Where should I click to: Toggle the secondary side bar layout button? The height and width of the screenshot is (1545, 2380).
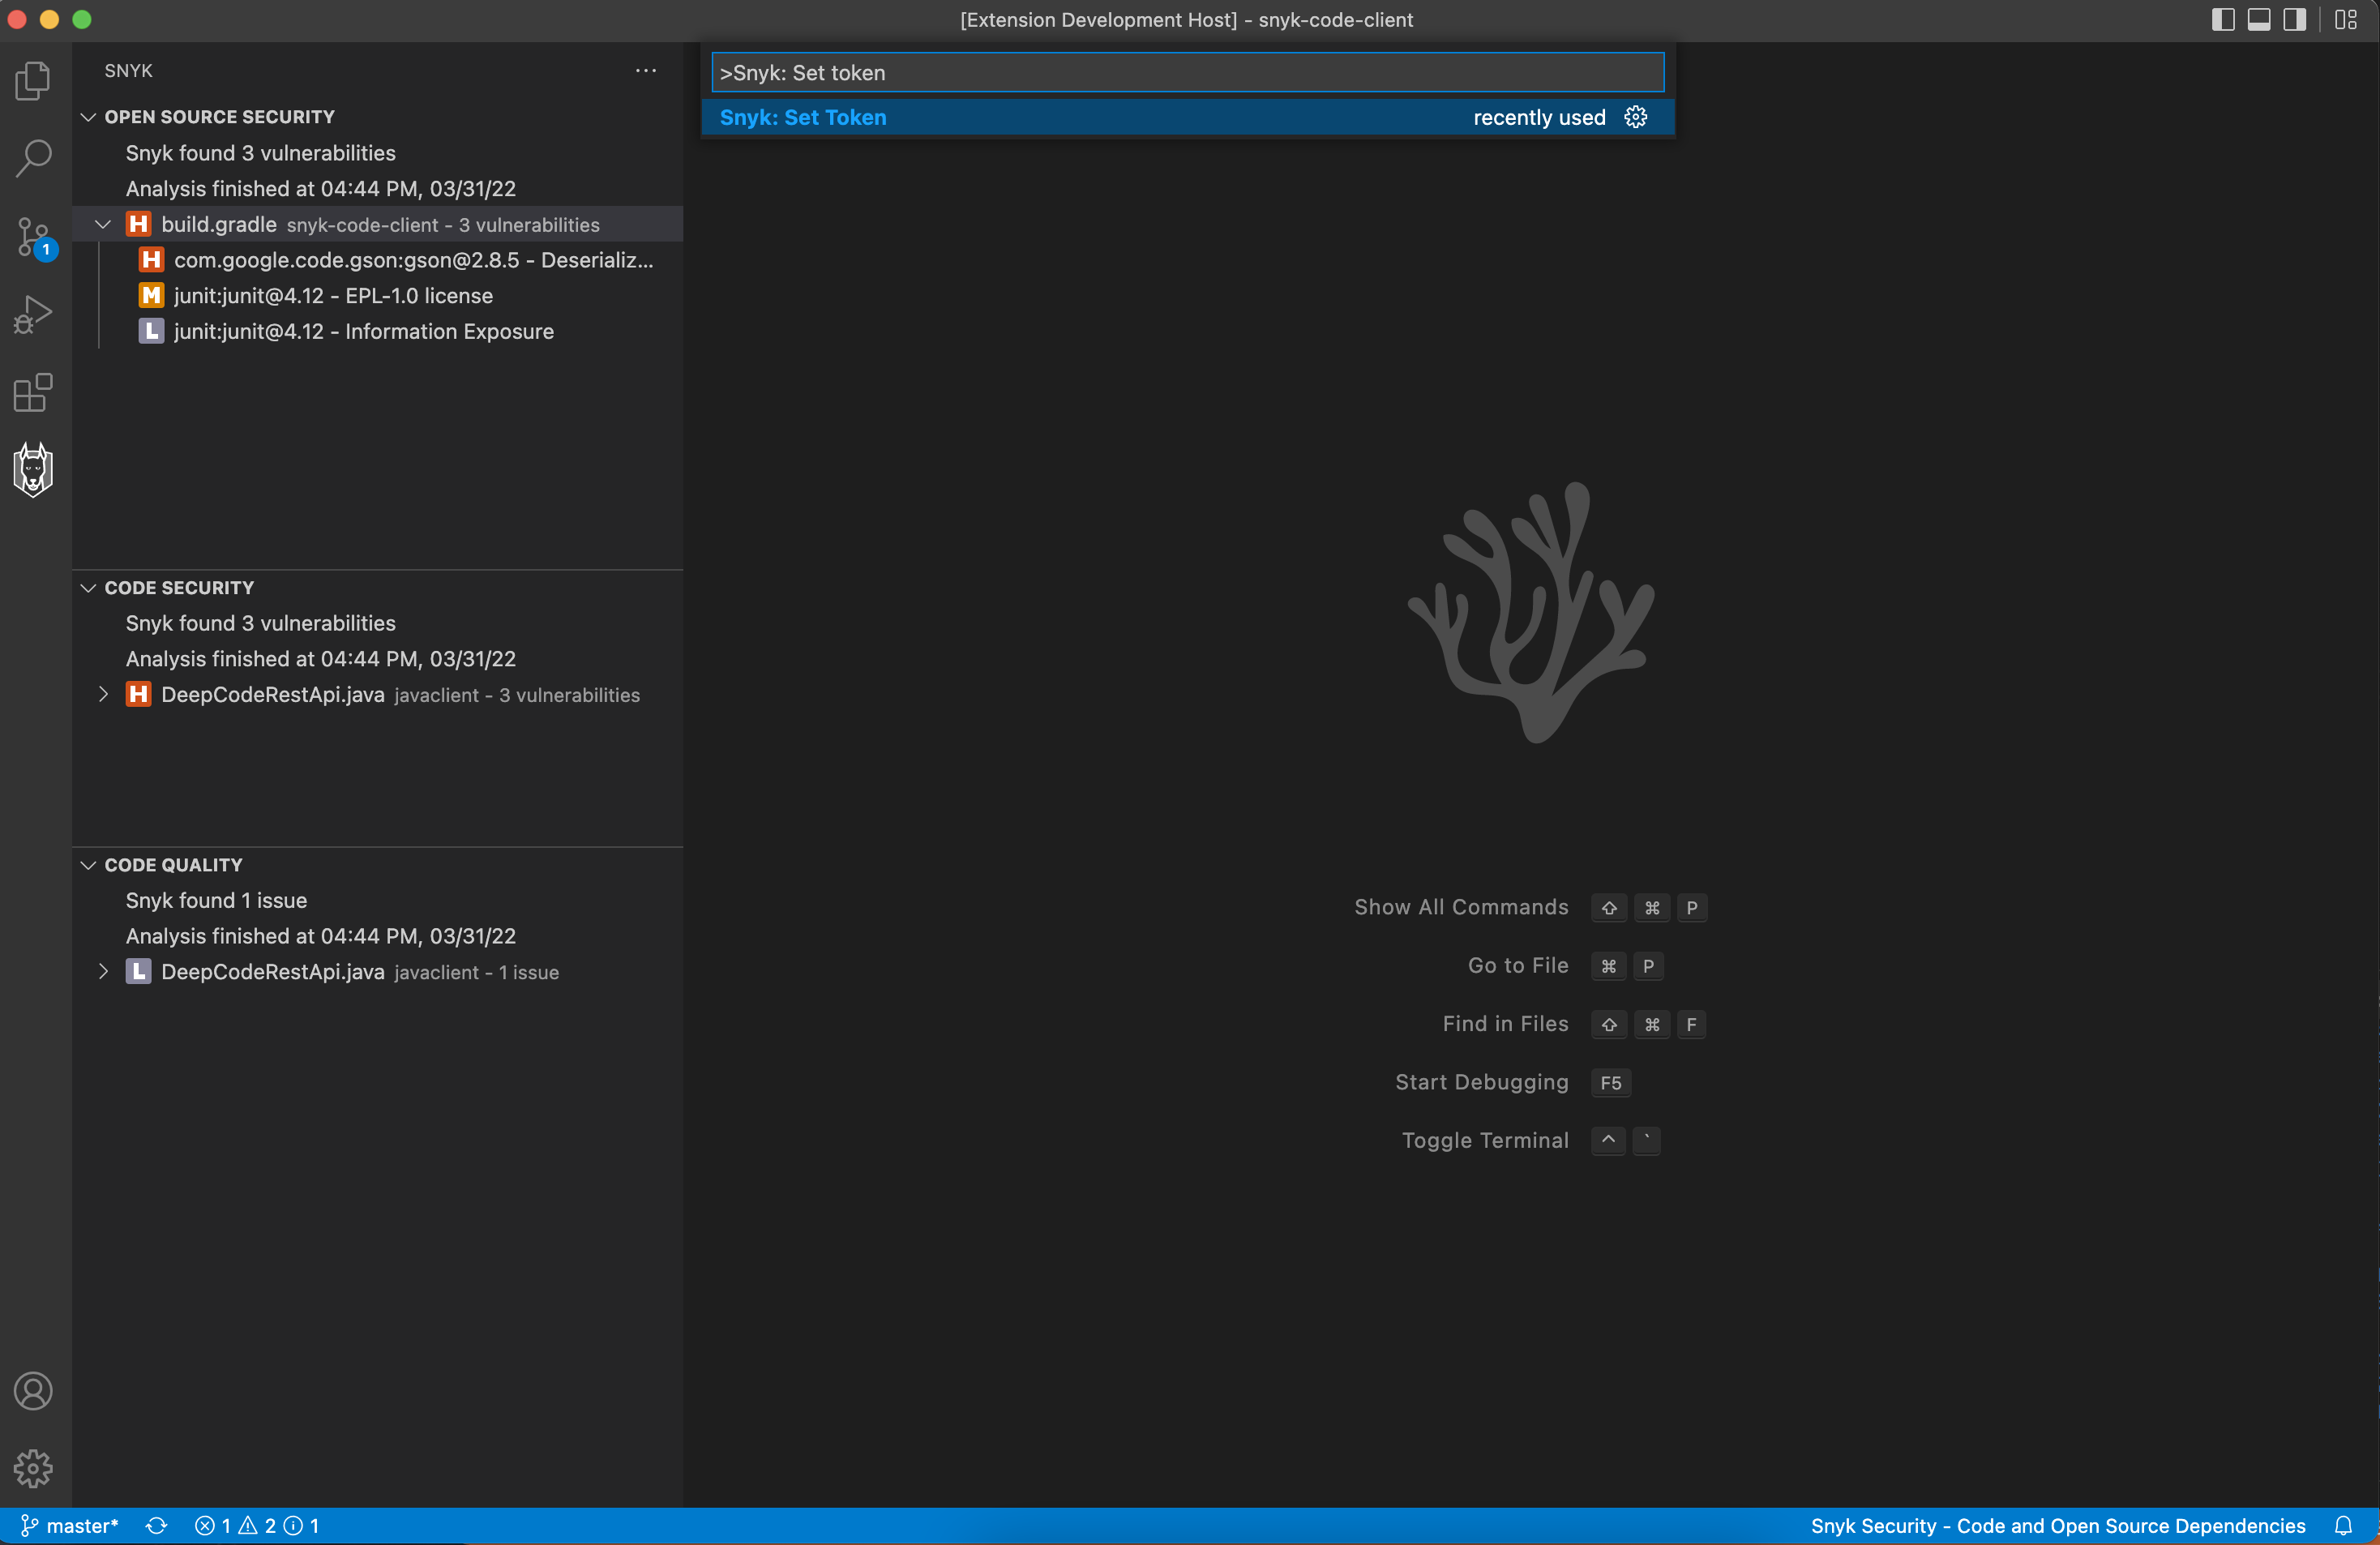[2294, 19]
